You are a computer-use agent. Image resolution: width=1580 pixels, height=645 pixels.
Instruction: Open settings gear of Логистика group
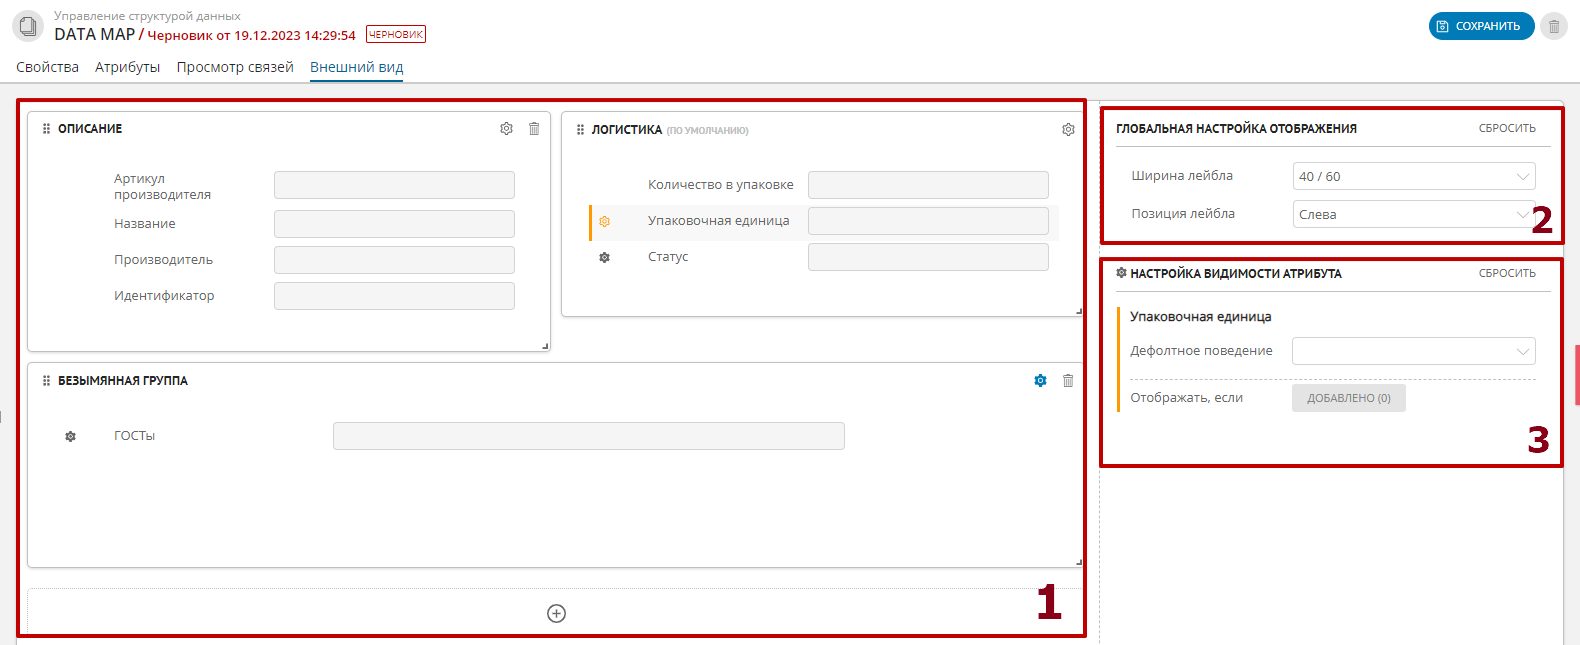point(1068,130)
